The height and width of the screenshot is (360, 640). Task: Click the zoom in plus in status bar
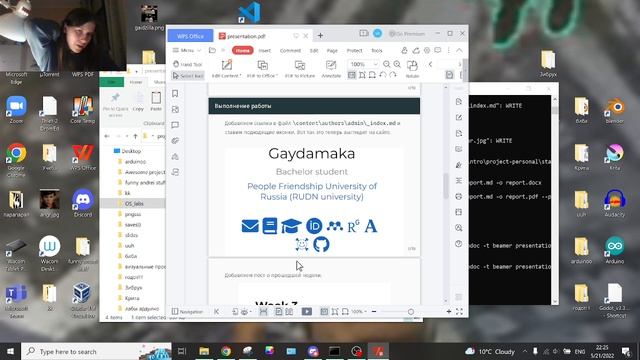coord(449,311)
